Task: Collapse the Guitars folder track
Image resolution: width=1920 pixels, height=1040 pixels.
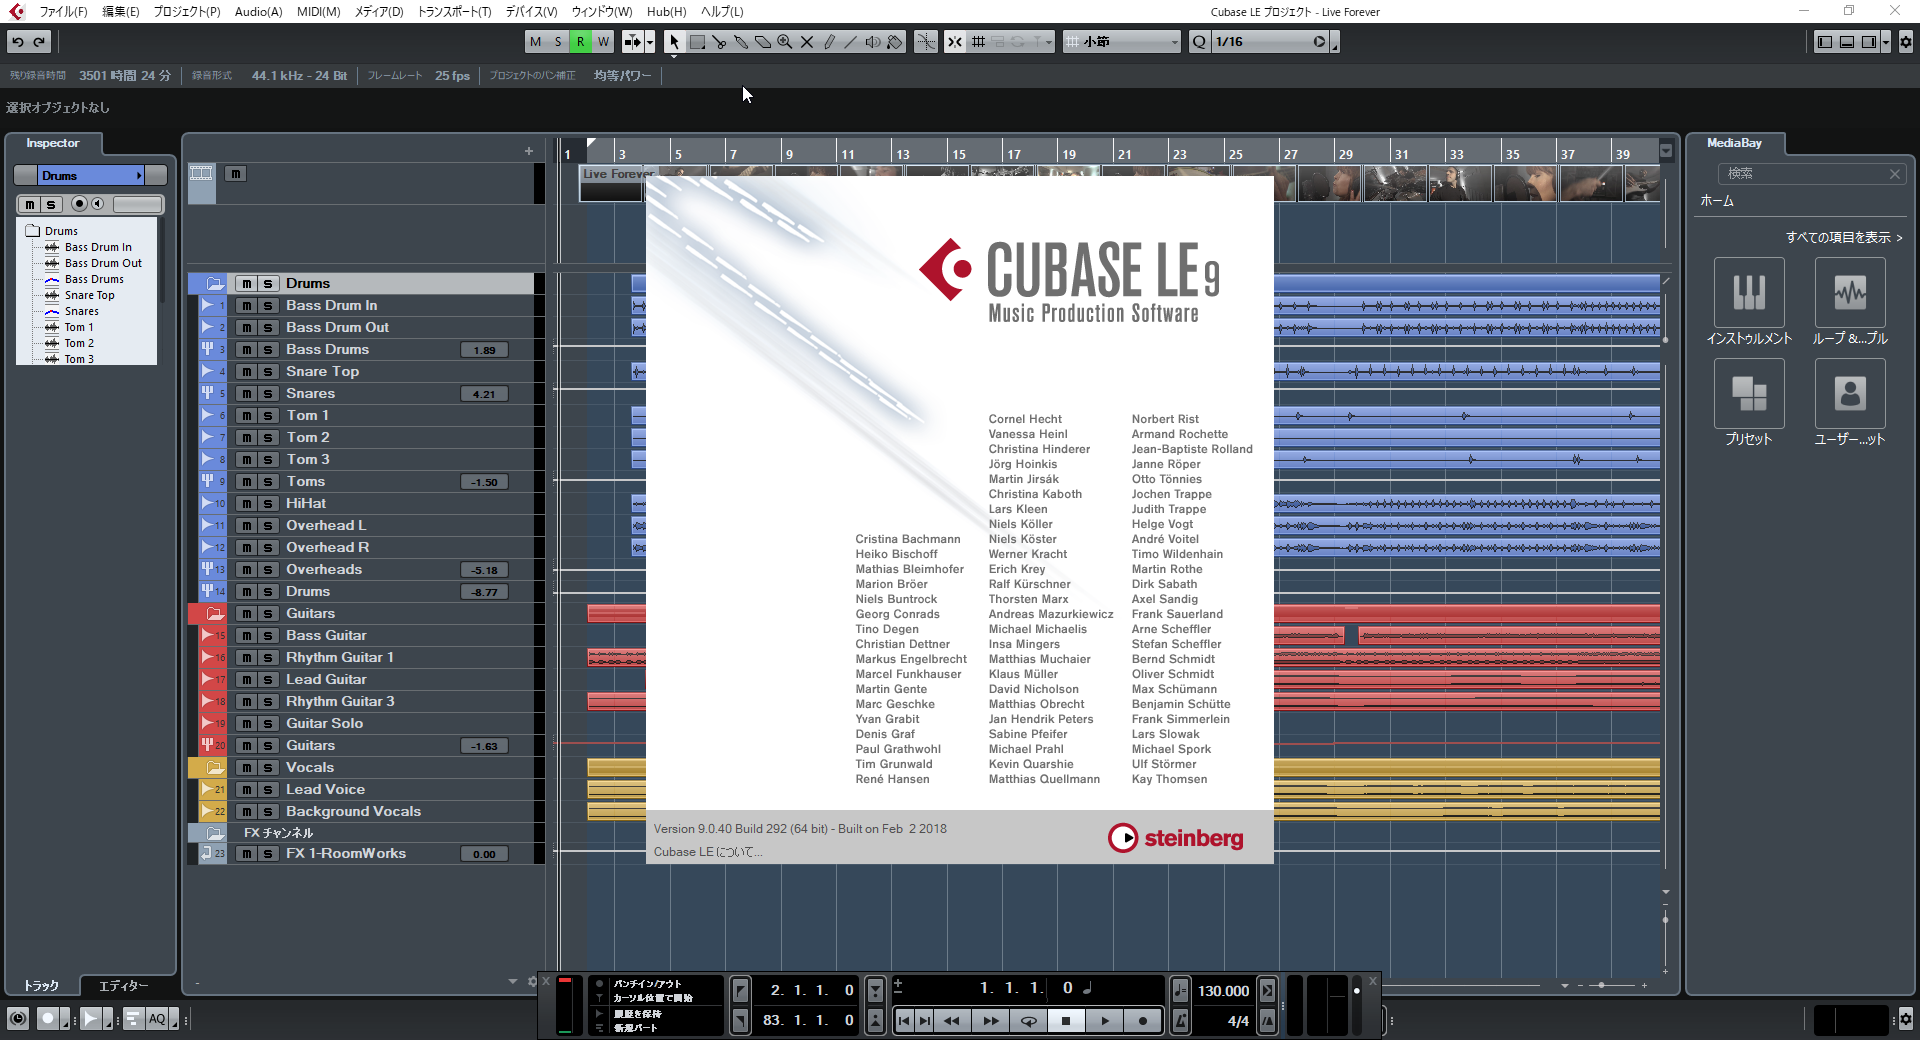Action: [x=215, y=614]
